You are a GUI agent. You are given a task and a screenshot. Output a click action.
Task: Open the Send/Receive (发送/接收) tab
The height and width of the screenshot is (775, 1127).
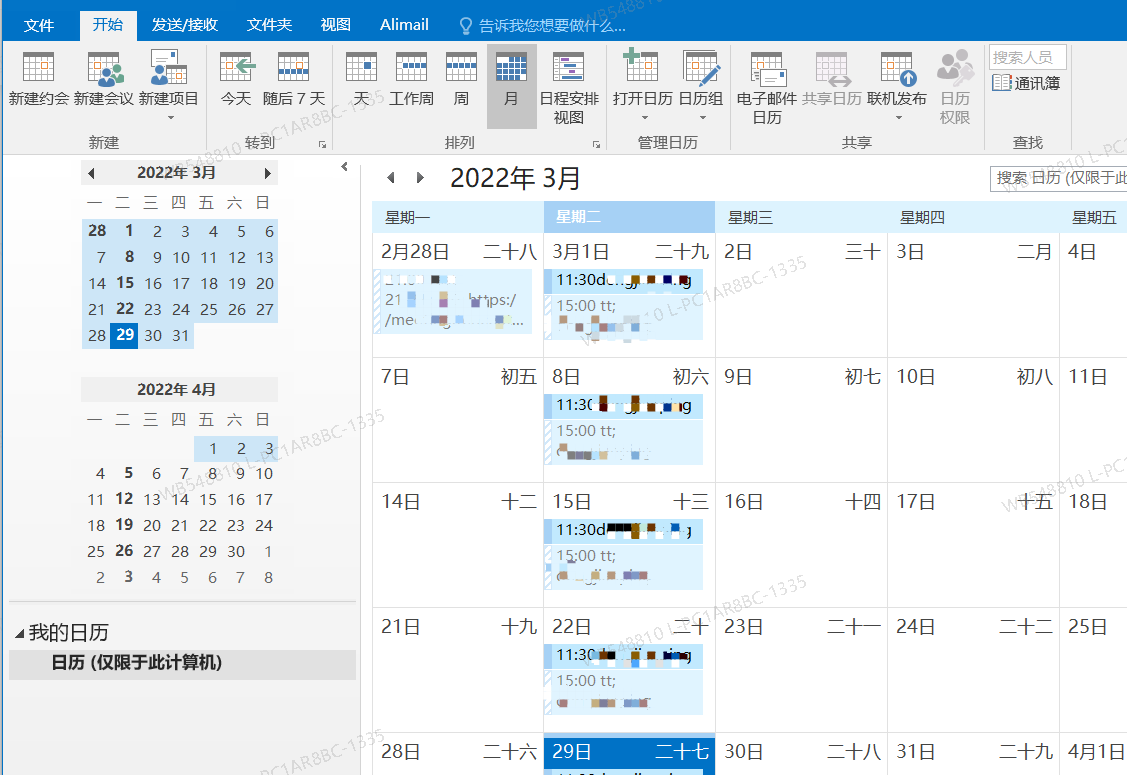(x=185, y=24)
